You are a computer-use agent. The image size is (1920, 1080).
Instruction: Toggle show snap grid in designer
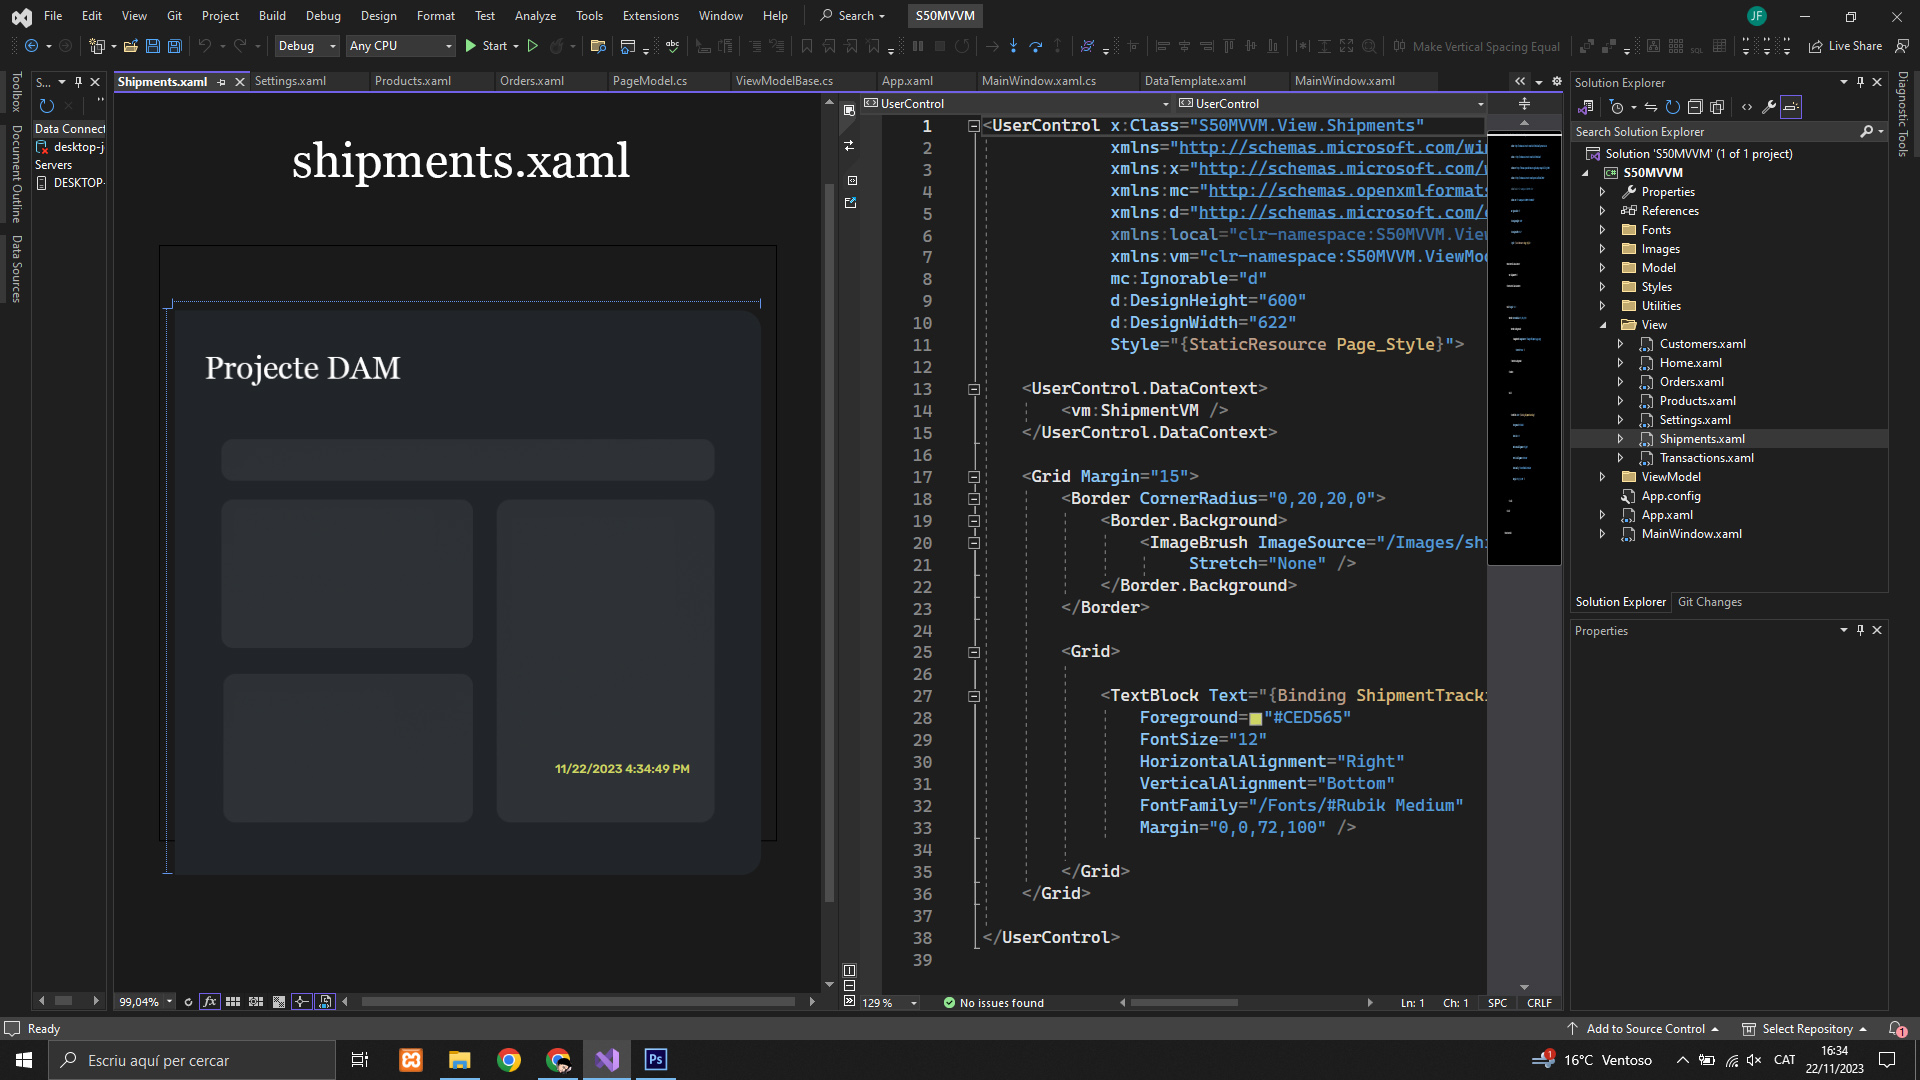tap(233, 1001)
